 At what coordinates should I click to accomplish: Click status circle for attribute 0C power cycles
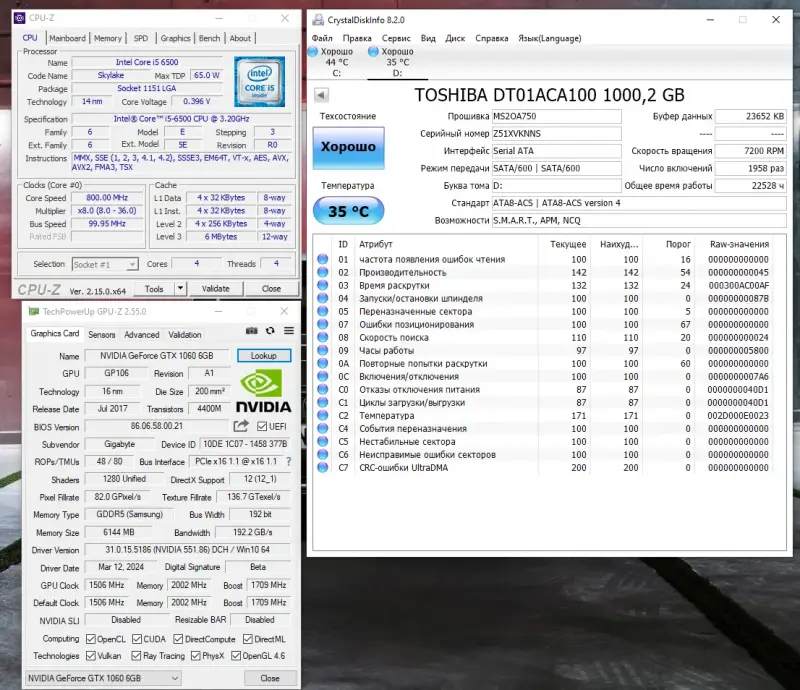(322, 376)
